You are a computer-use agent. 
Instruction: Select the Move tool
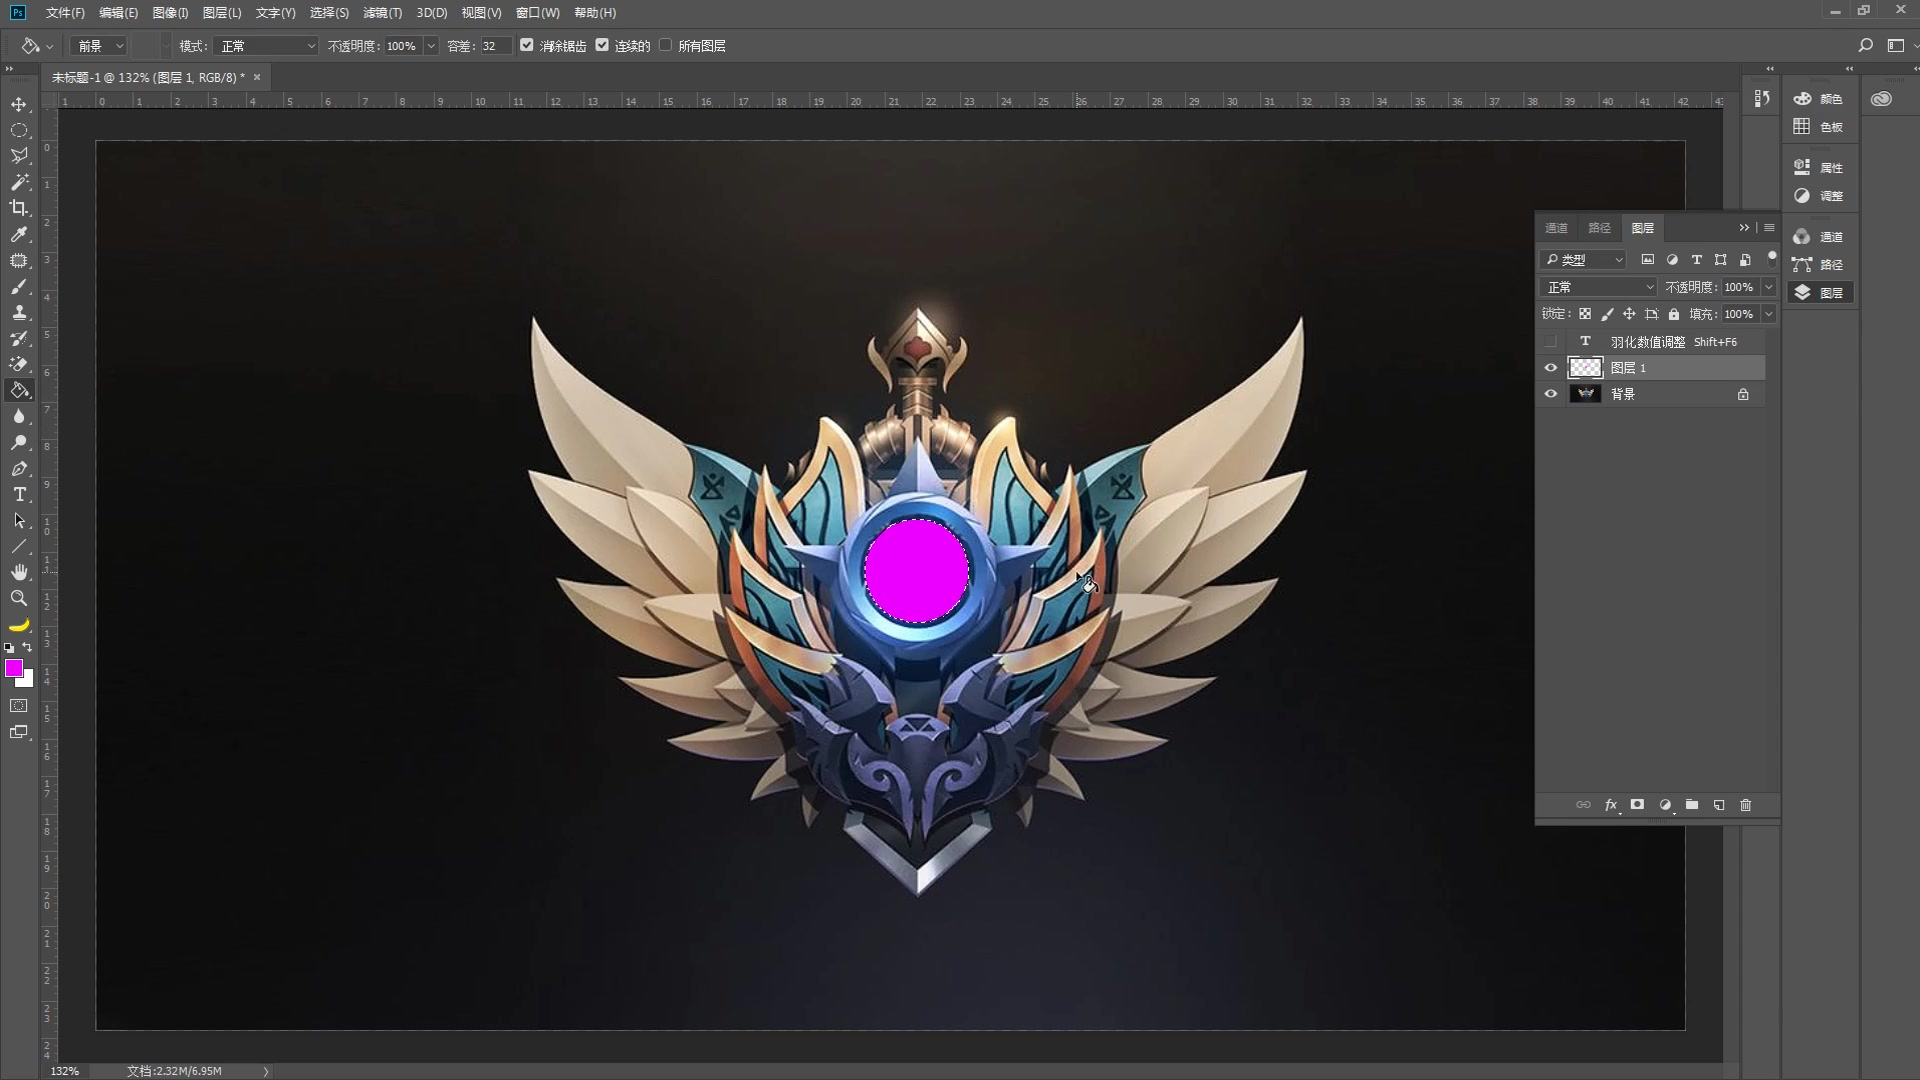pos(19,104)
